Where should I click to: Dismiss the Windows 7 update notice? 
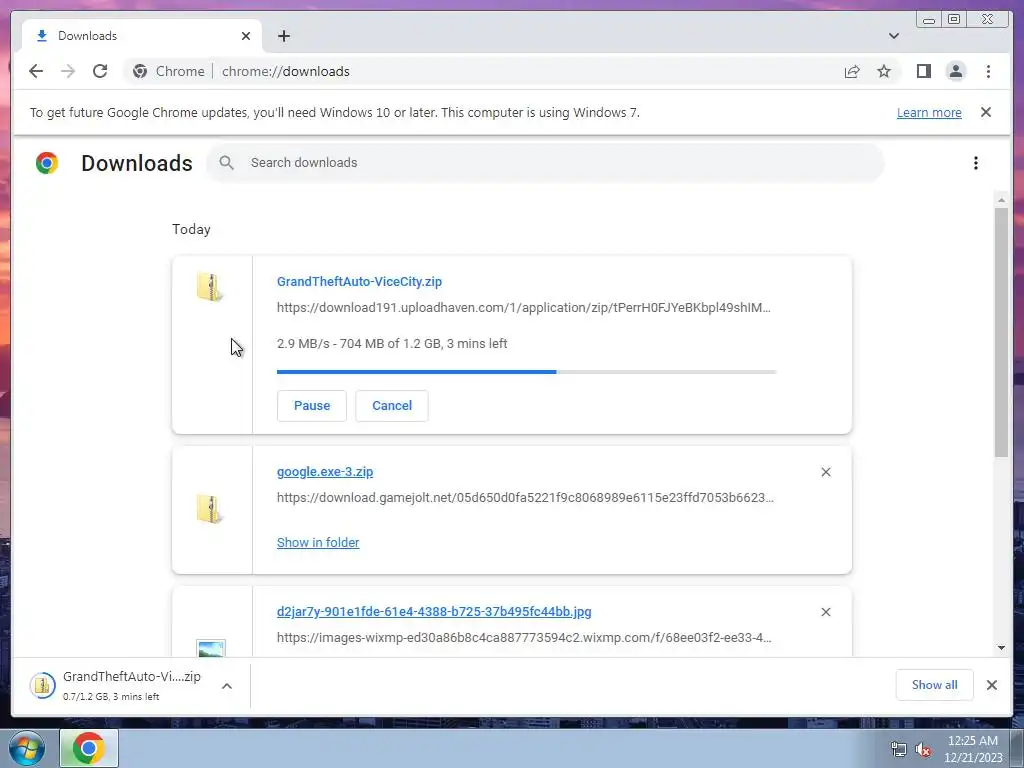[985, 112]
